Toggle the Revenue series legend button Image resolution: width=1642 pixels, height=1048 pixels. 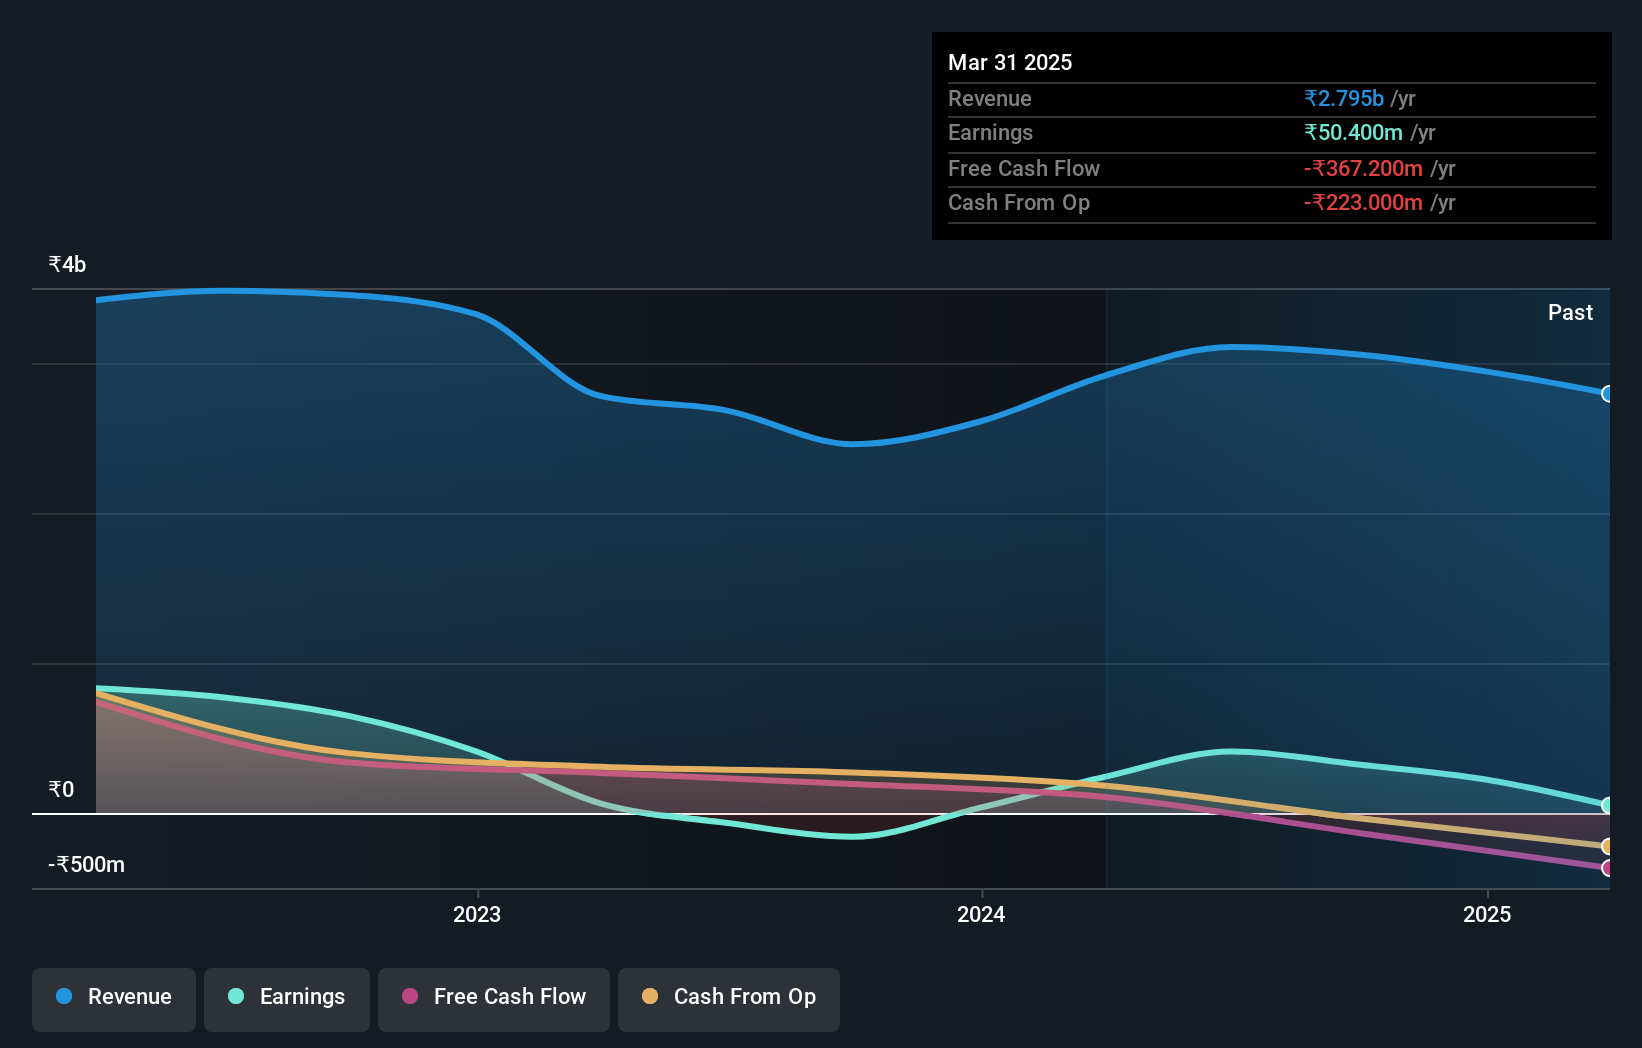coord(114,999)
